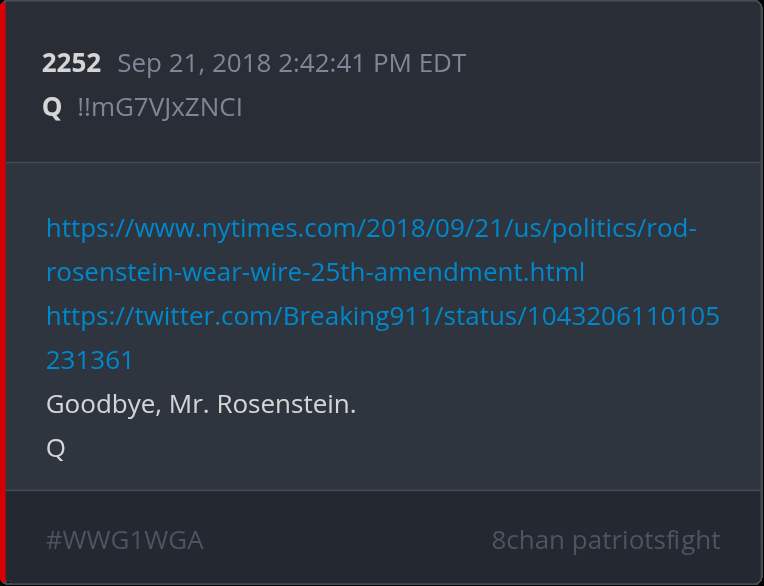Click the "Goodbye, Mr. Rosenstein." text
Image resolution: width=764 pixels, height=586 pixels.
pyautogui.click(x=201, y=405)
